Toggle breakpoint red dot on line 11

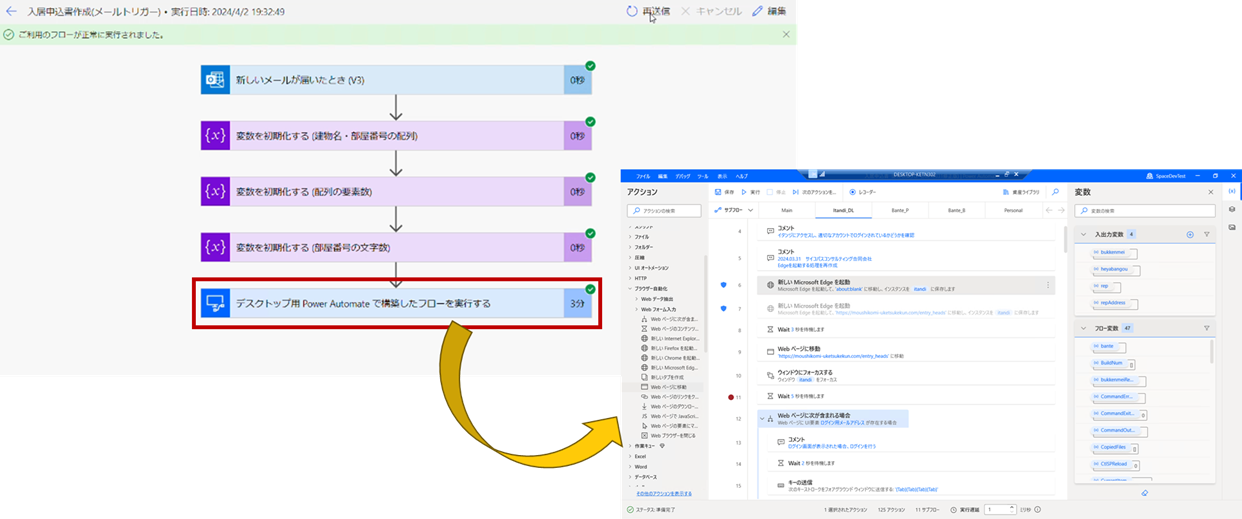(x=731, y=397)
